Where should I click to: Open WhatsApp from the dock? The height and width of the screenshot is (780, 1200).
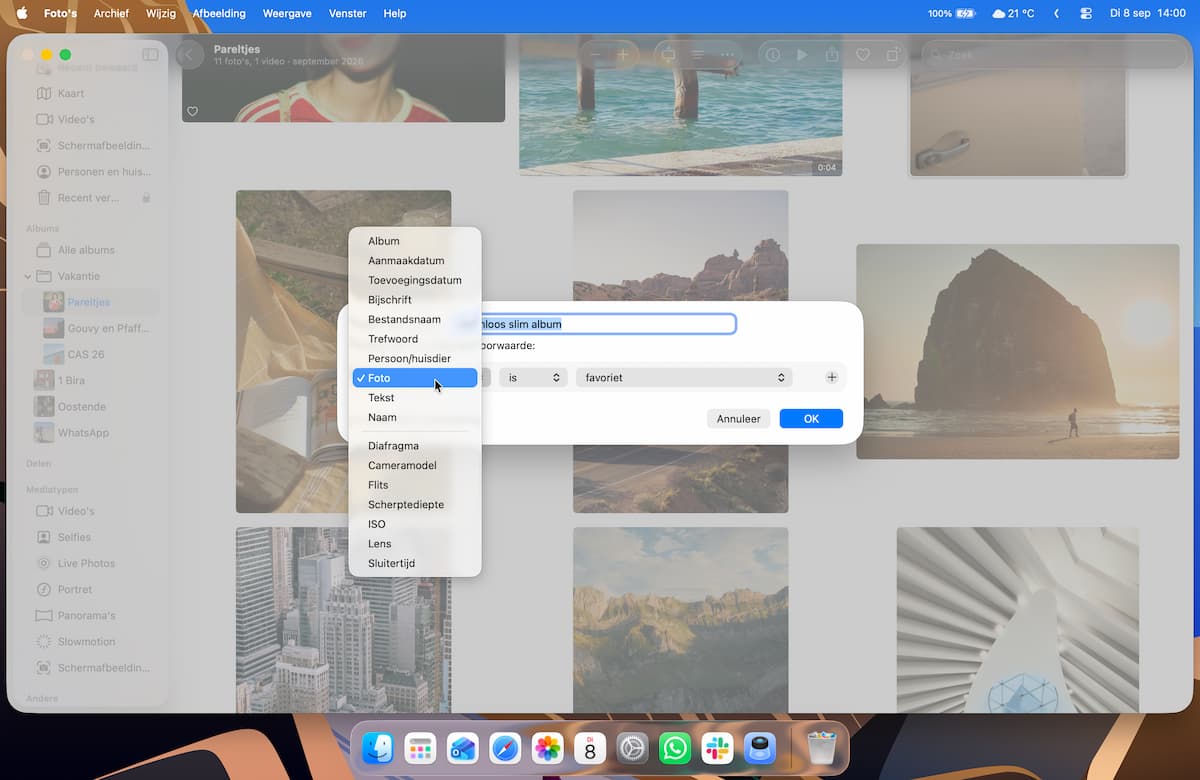(x=675, y=748)
